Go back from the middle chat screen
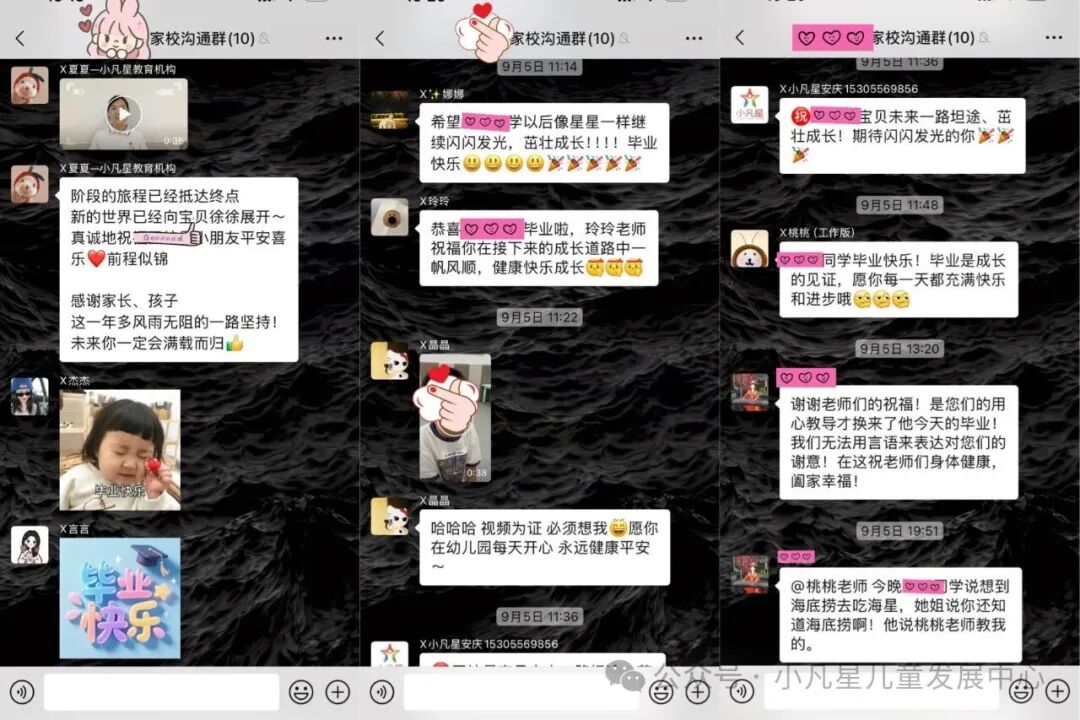The image size is (1080, 720). click(380, 38)
